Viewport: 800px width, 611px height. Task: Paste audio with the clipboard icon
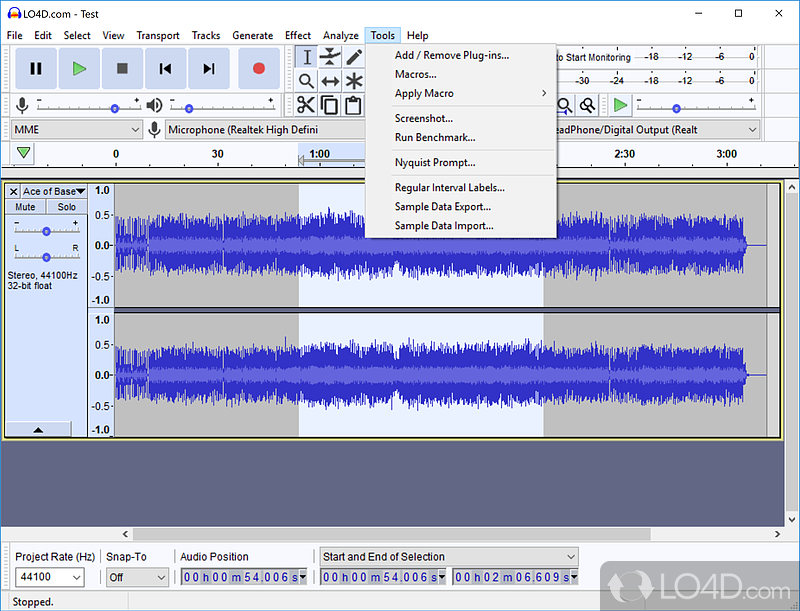(353, 105)
